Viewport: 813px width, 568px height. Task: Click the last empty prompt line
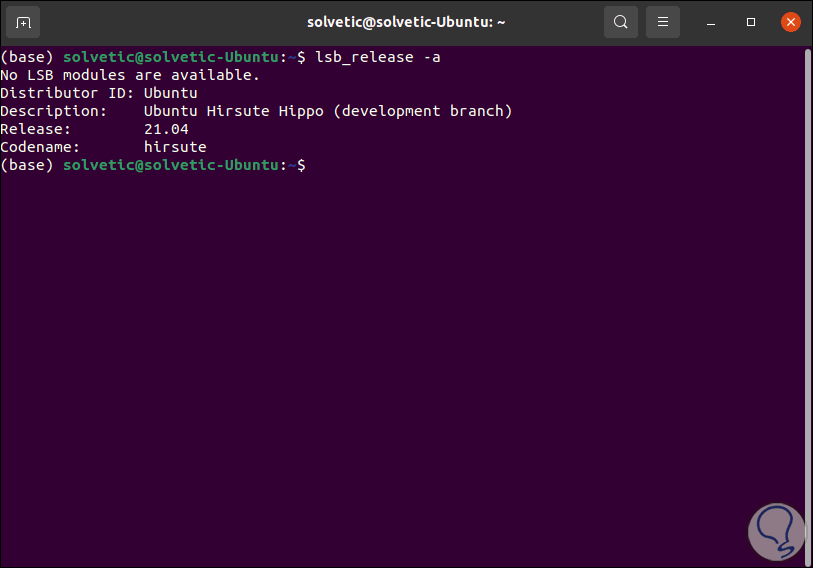[153, 165]
